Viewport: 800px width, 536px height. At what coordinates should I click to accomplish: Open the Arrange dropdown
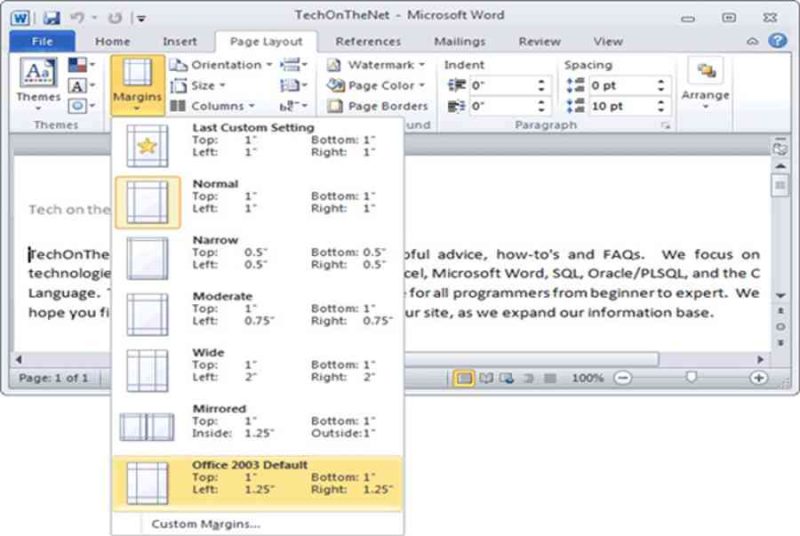point(705,85)
